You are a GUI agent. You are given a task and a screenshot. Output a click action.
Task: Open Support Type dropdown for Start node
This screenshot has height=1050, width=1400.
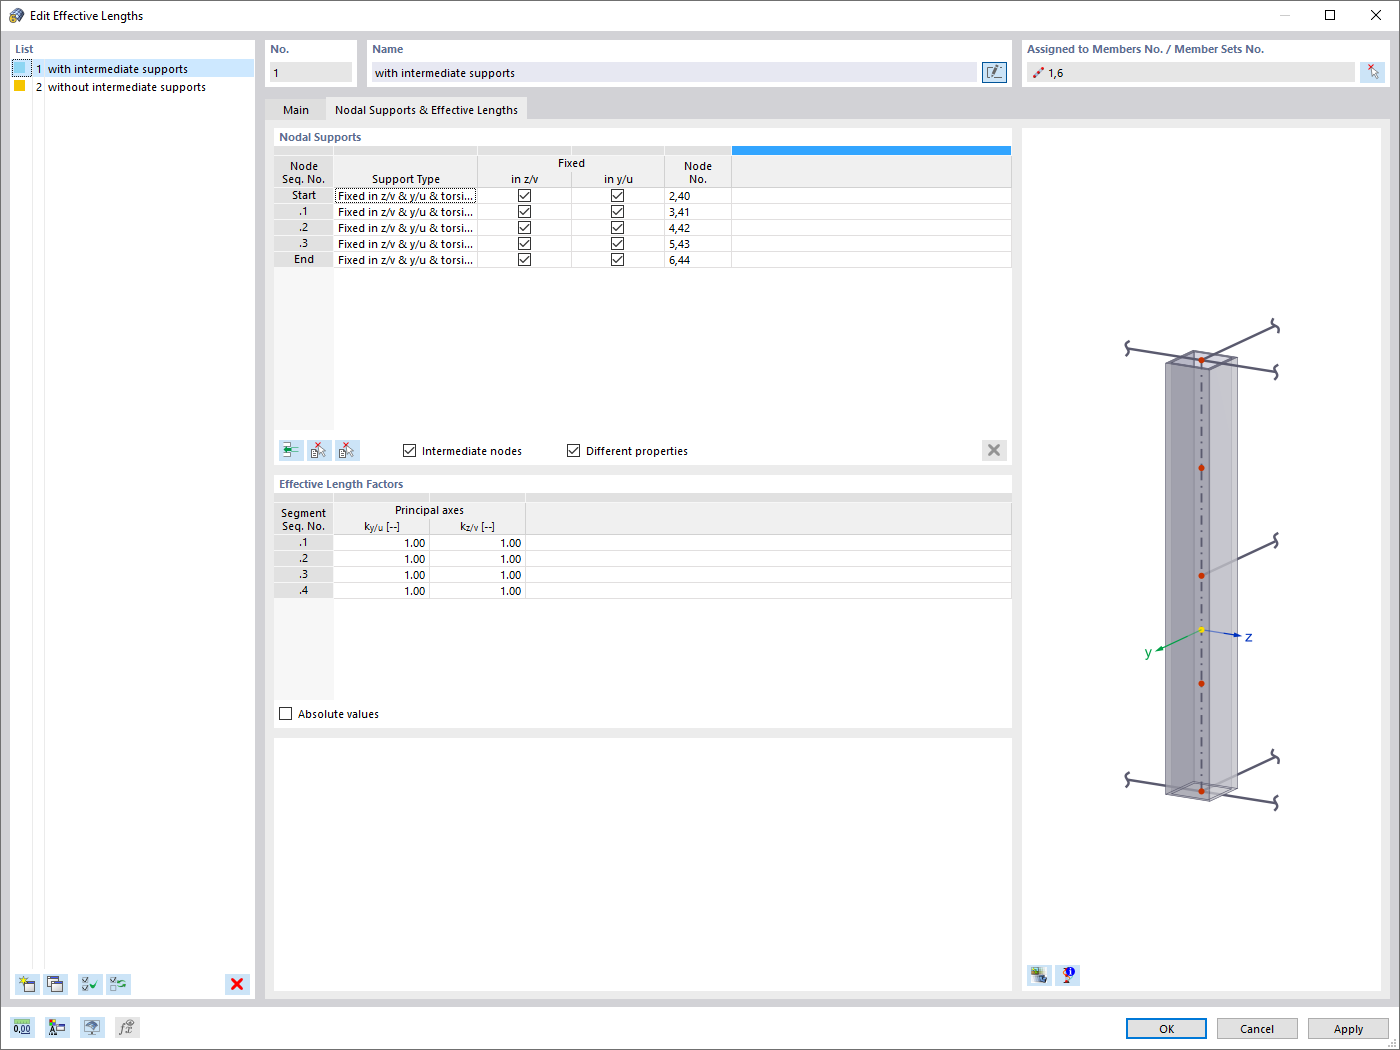coord(470,195)
